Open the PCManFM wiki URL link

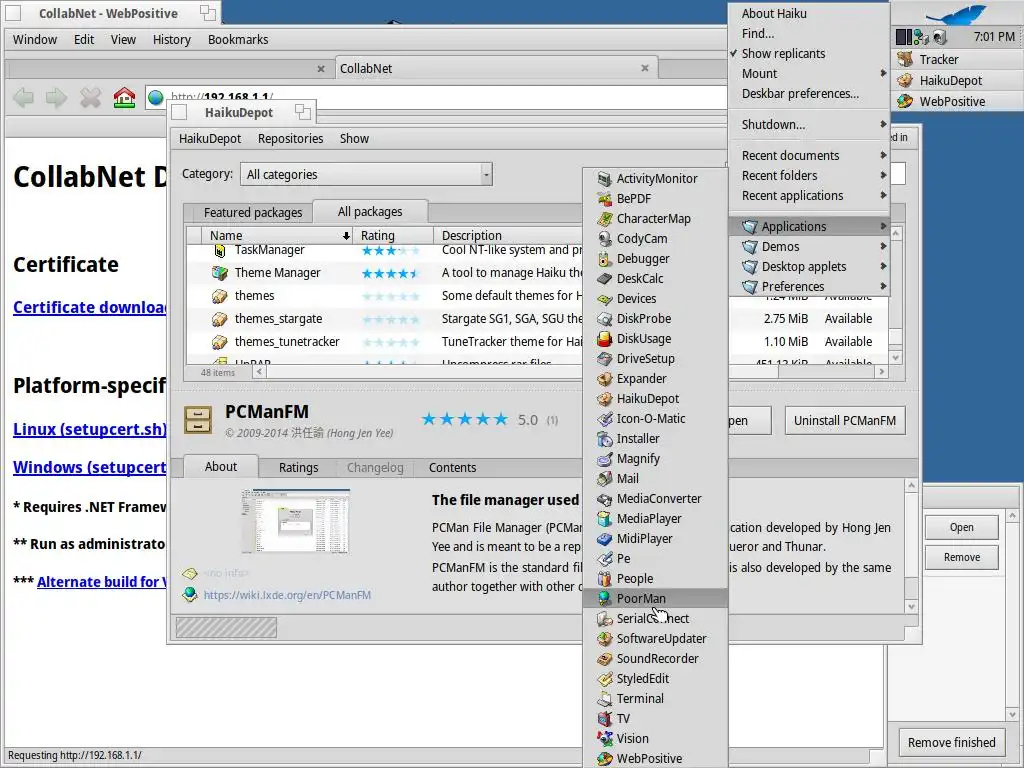point(287,596)
